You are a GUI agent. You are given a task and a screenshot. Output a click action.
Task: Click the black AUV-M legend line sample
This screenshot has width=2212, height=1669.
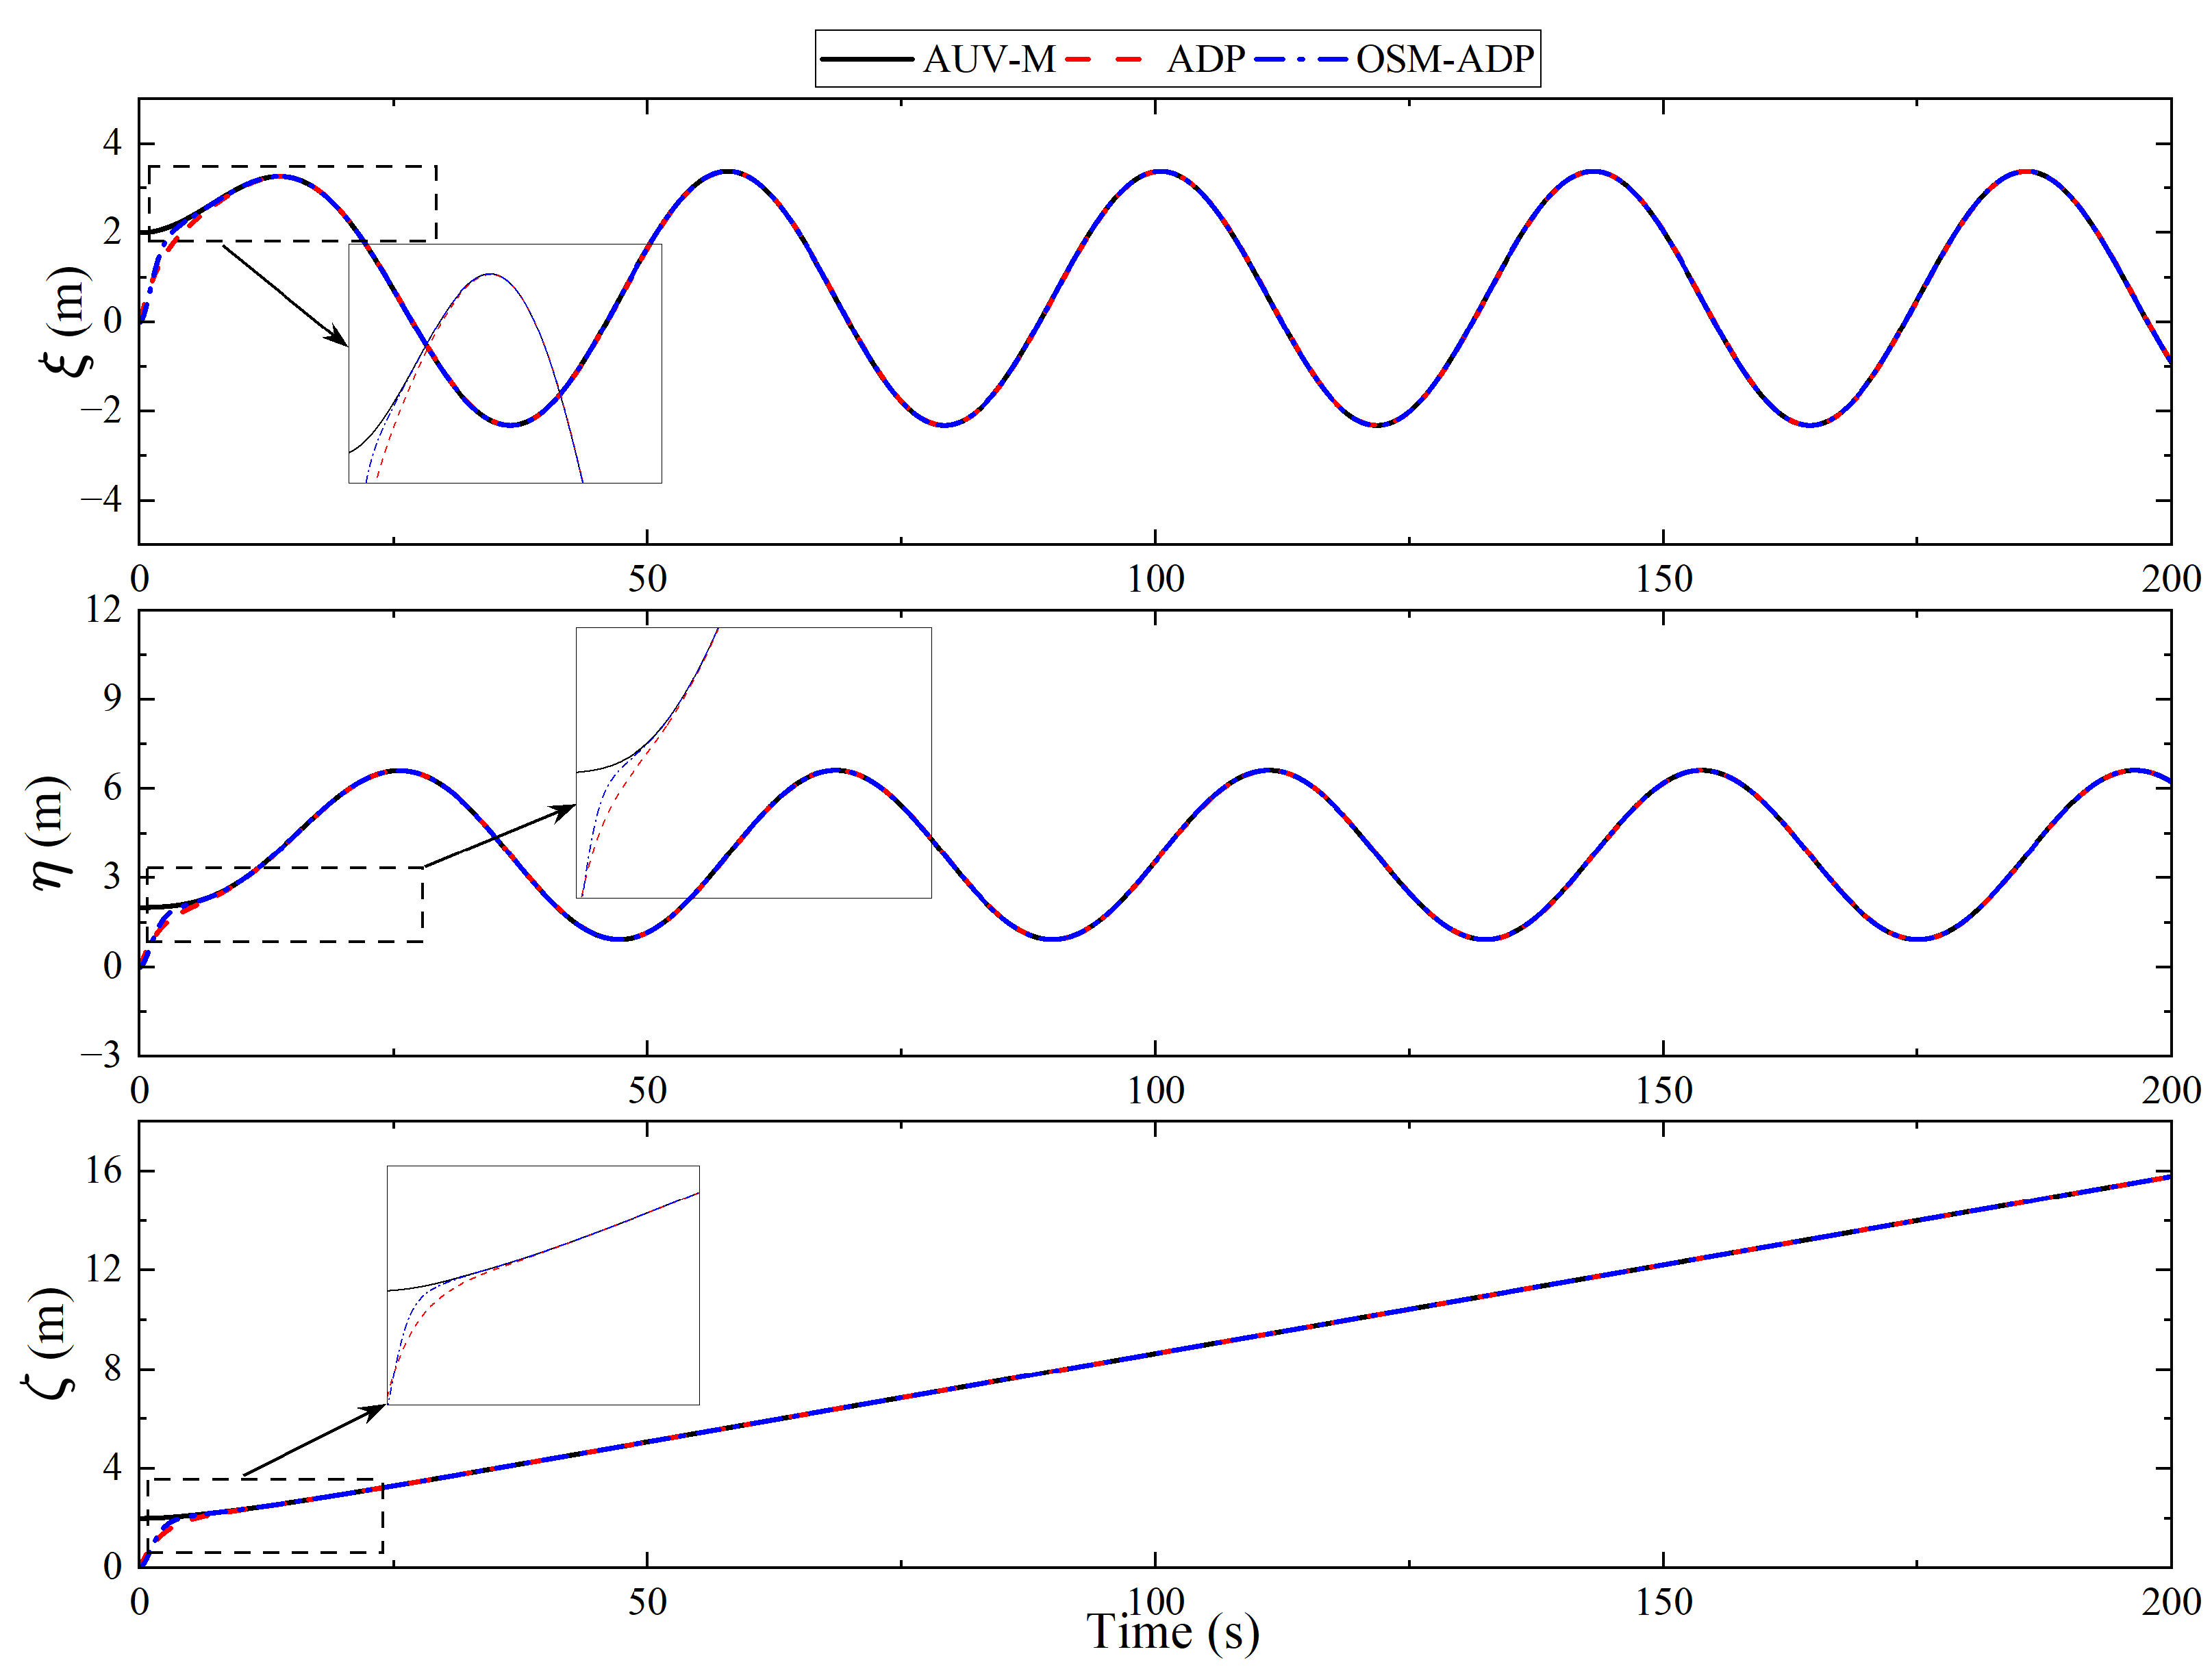point(867,59)
